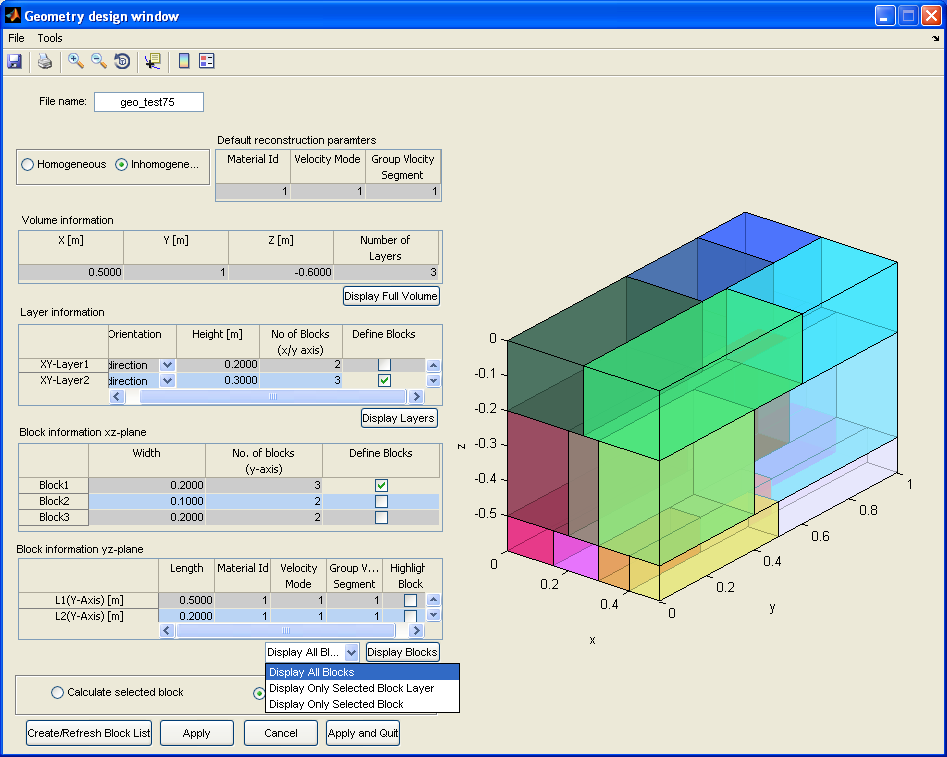Click layer table scroll left arrow
The width and height of the screenshot is (947, 757).
click(x=117, y=396)
